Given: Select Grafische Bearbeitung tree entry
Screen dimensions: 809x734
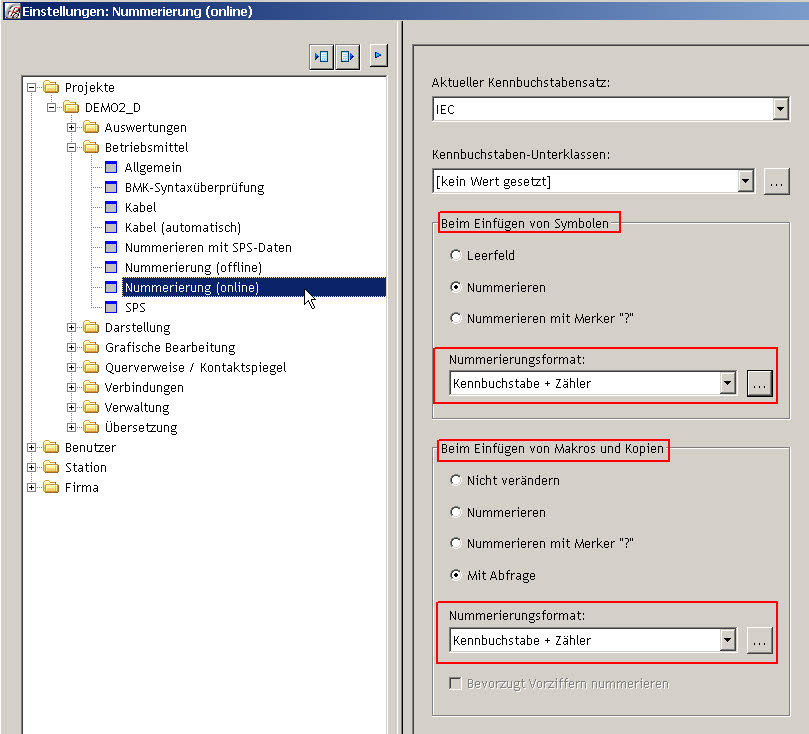Looking at the screenshot, I should 170,347.
